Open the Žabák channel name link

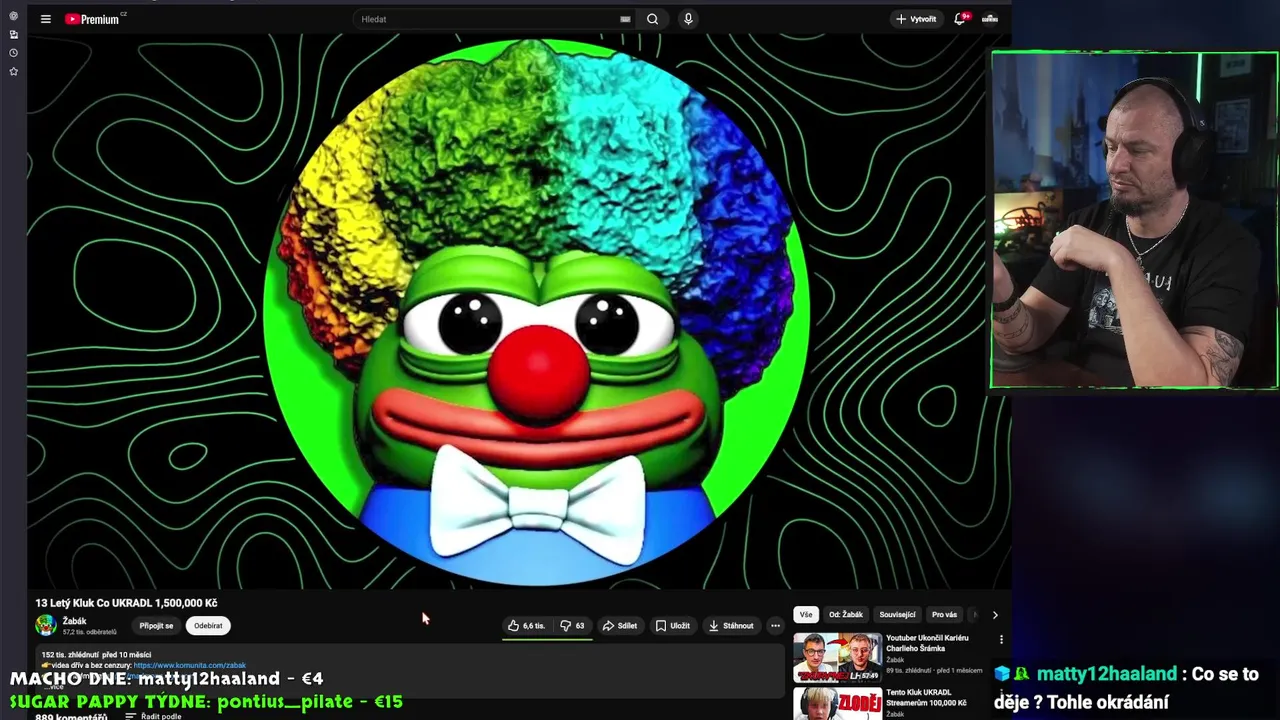tap(74, 621)
